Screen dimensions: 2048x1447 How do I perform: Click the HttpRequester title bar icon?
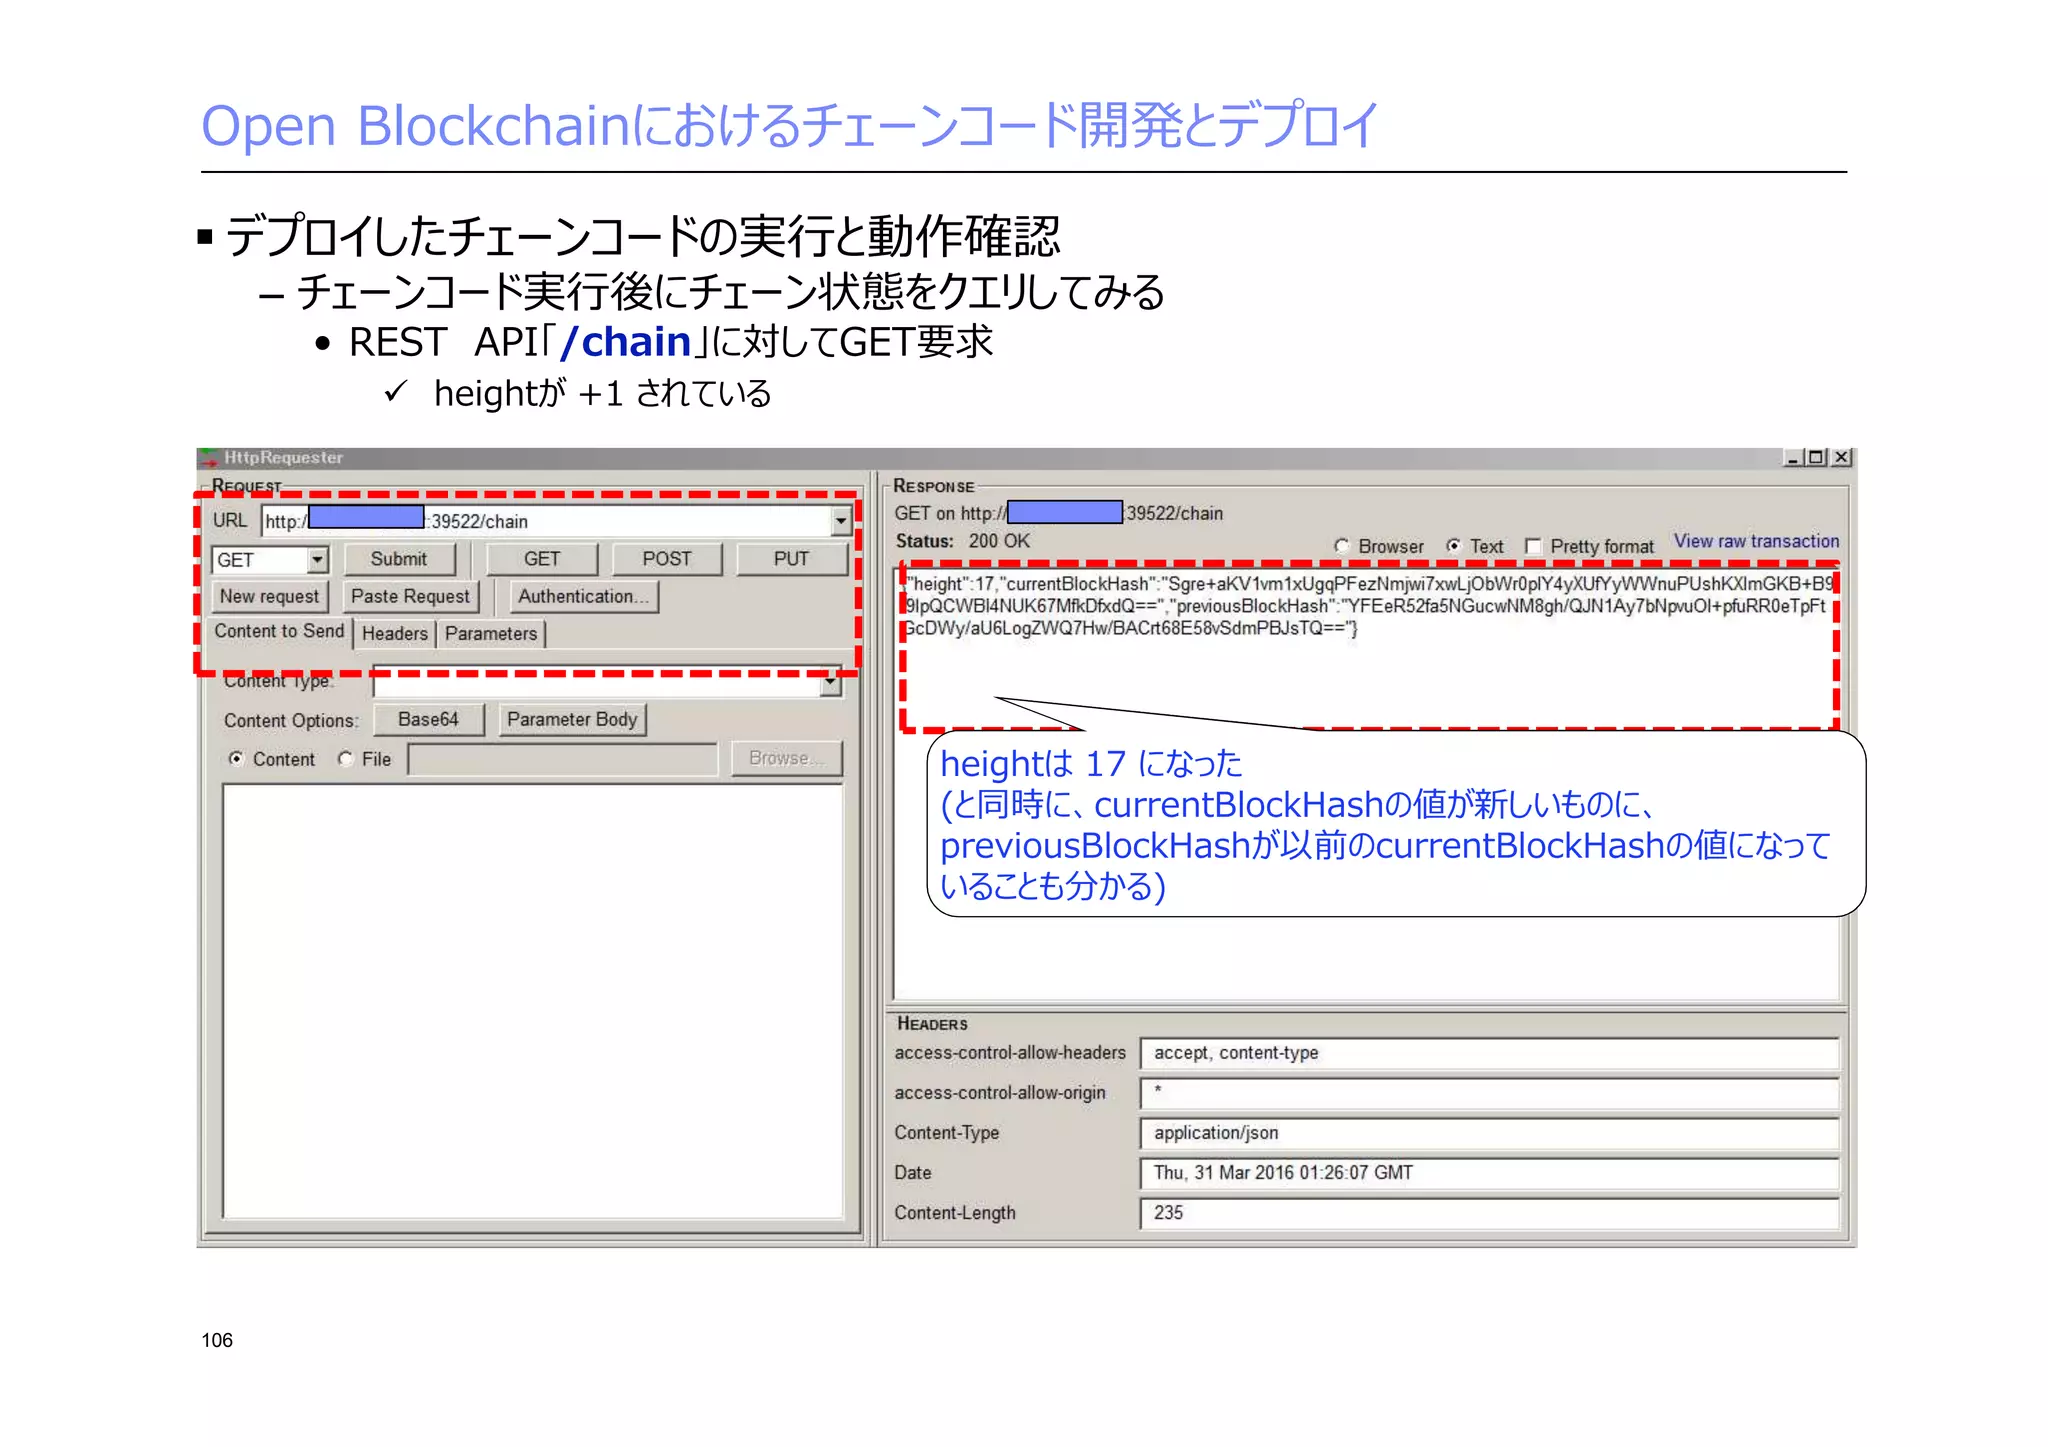pos(209,458)
